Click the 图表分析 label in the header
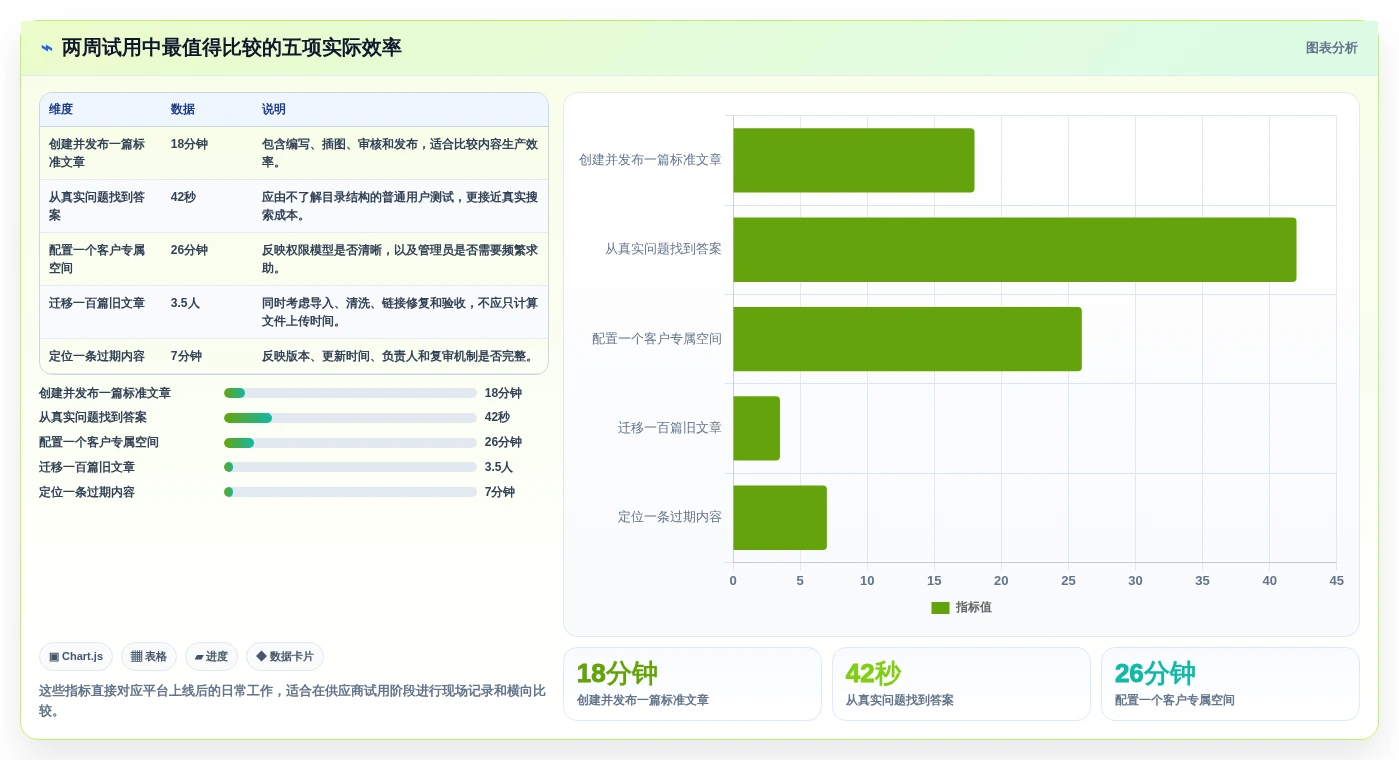 [1331, 48]
